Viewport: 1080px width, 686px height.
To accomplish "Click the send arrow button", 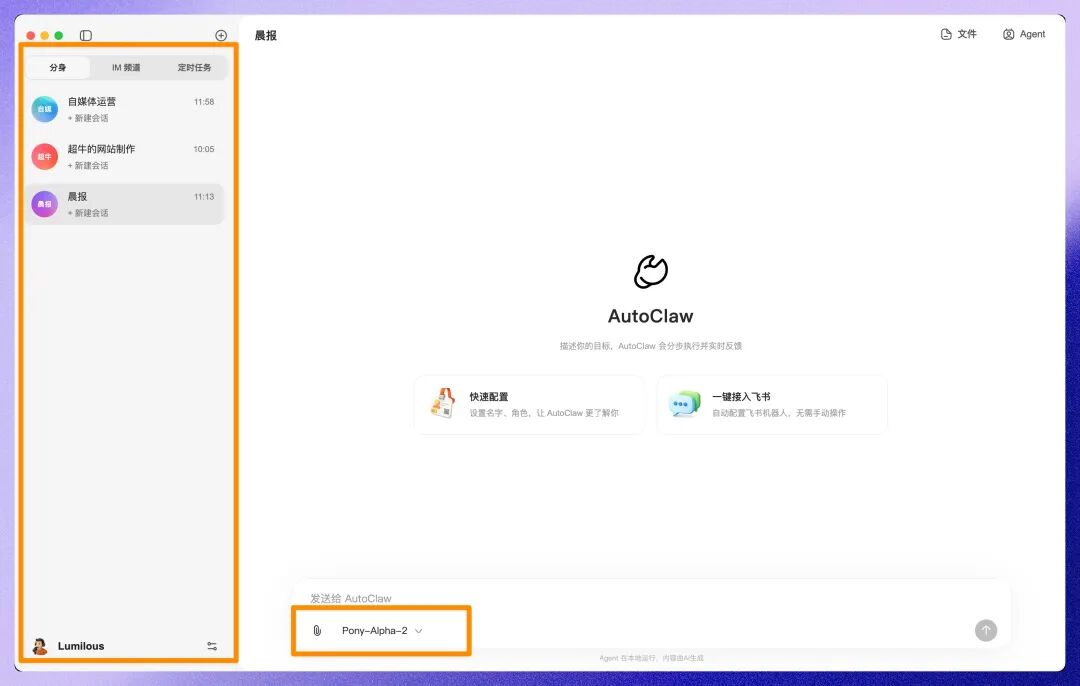I will tap(986, 630).
